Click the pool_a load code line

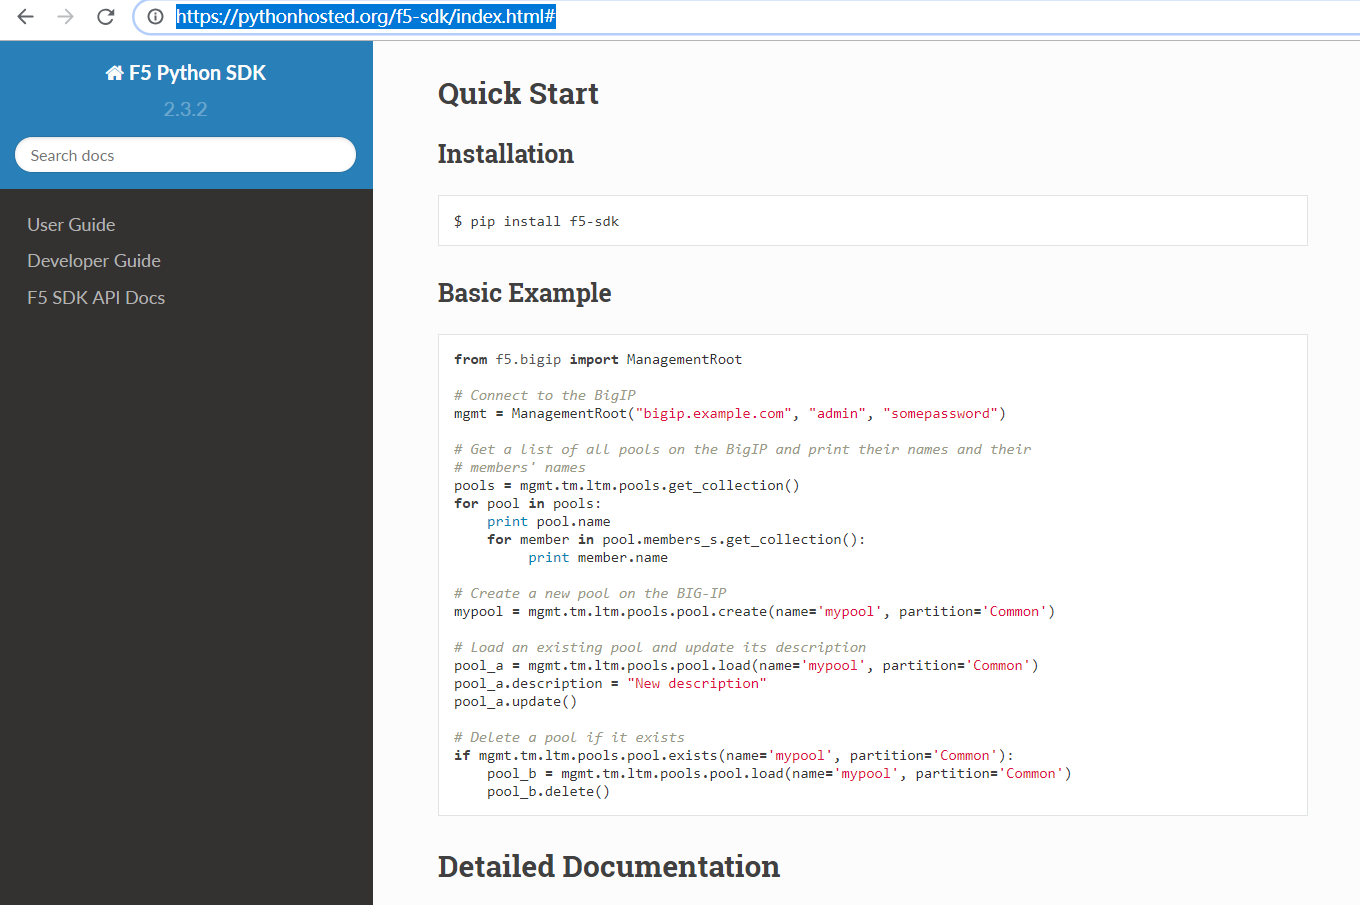(x=747, y=665)
